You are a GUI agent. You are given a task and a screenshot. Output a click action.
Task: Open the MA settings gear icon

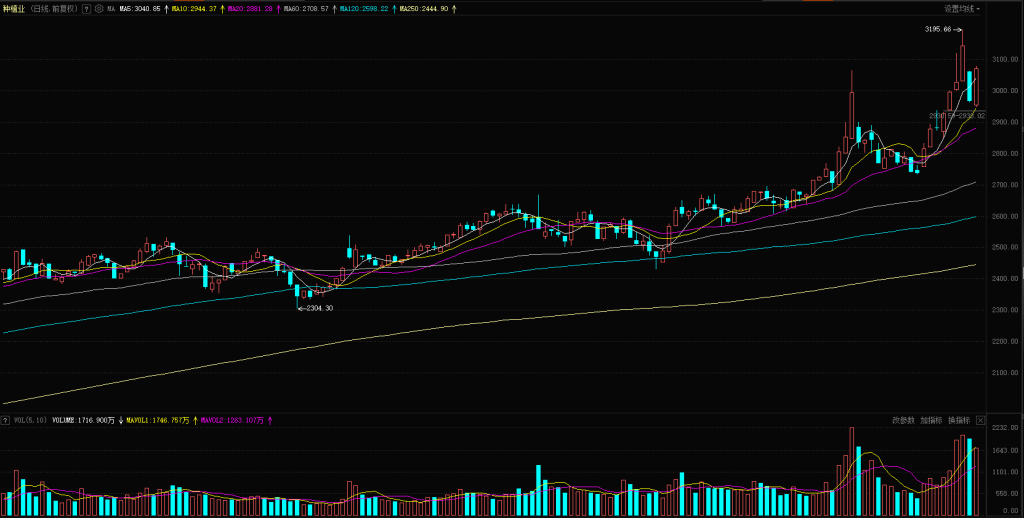[x=98, y=8]
